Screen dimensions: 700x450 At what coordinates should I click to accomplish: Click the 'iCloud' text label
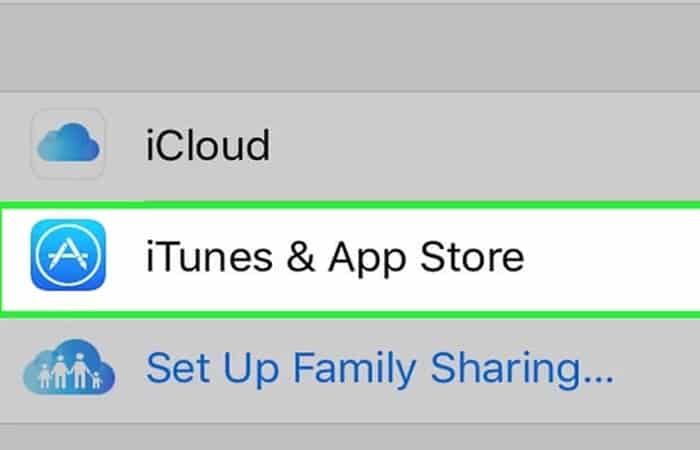click(x=208, y=145)
